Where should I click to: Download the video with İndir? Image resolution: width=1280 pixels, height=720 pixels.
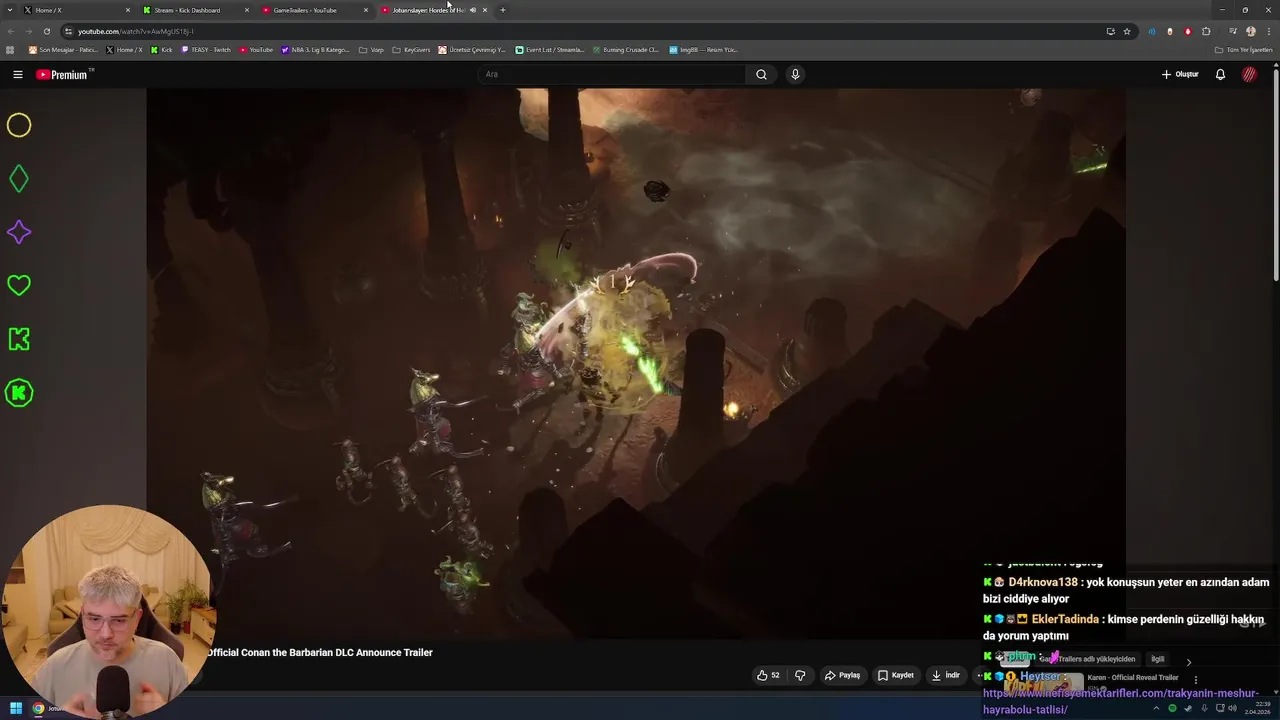pyautogui.click(x=946, y=675)
